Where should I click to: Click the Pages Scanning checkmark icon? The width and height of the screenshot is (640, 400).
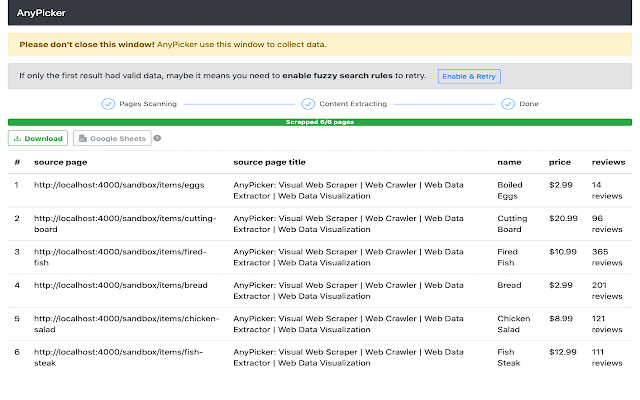click(x=108, y=104)
